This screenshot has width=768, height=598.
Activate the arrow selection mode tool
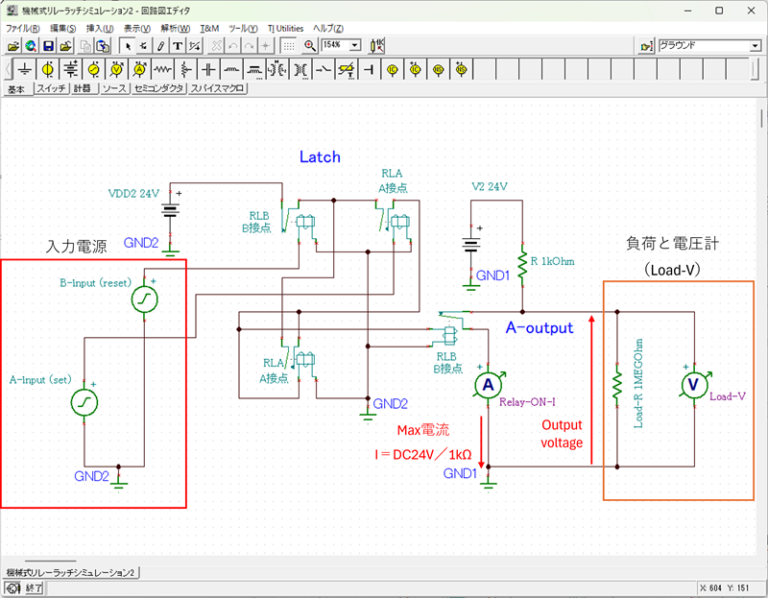coord(128,46)
